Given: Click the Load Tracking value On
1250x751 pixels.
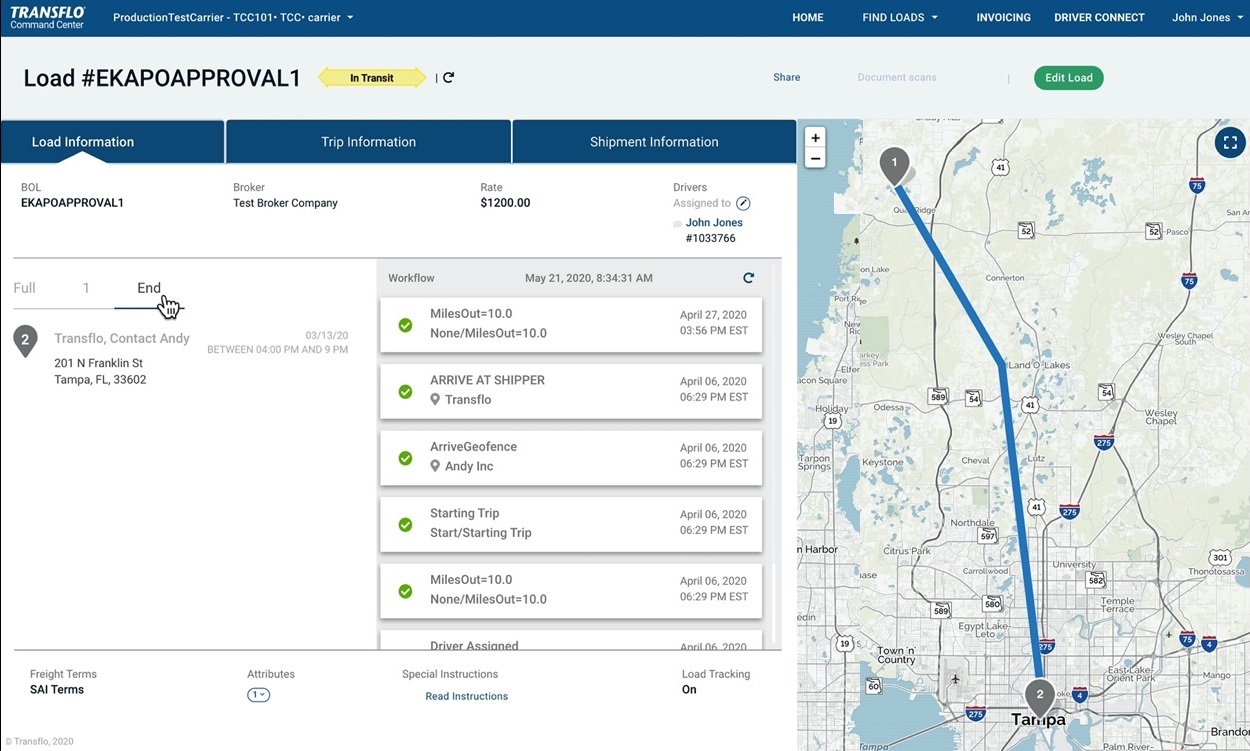Looking at the screenshot, I should point(689,690).
